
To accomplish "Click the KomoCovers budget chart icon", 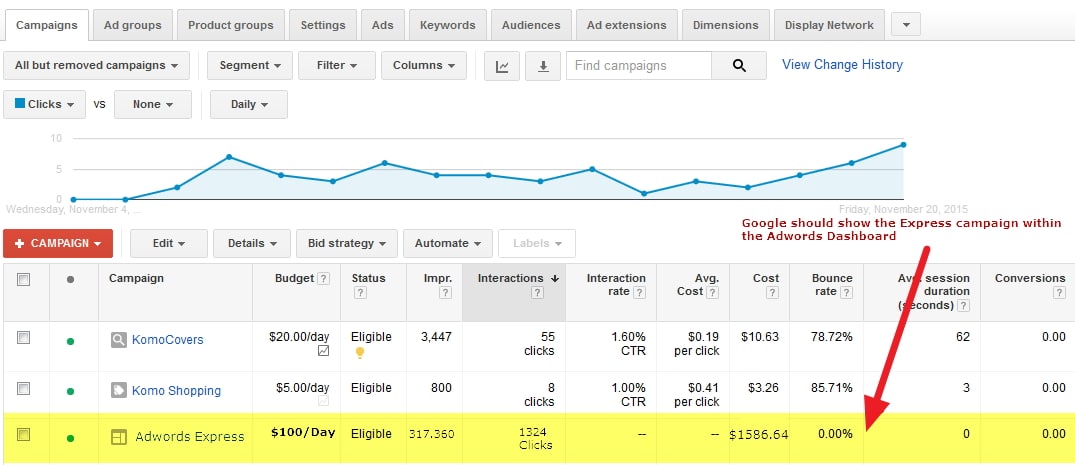I will 323,350.
